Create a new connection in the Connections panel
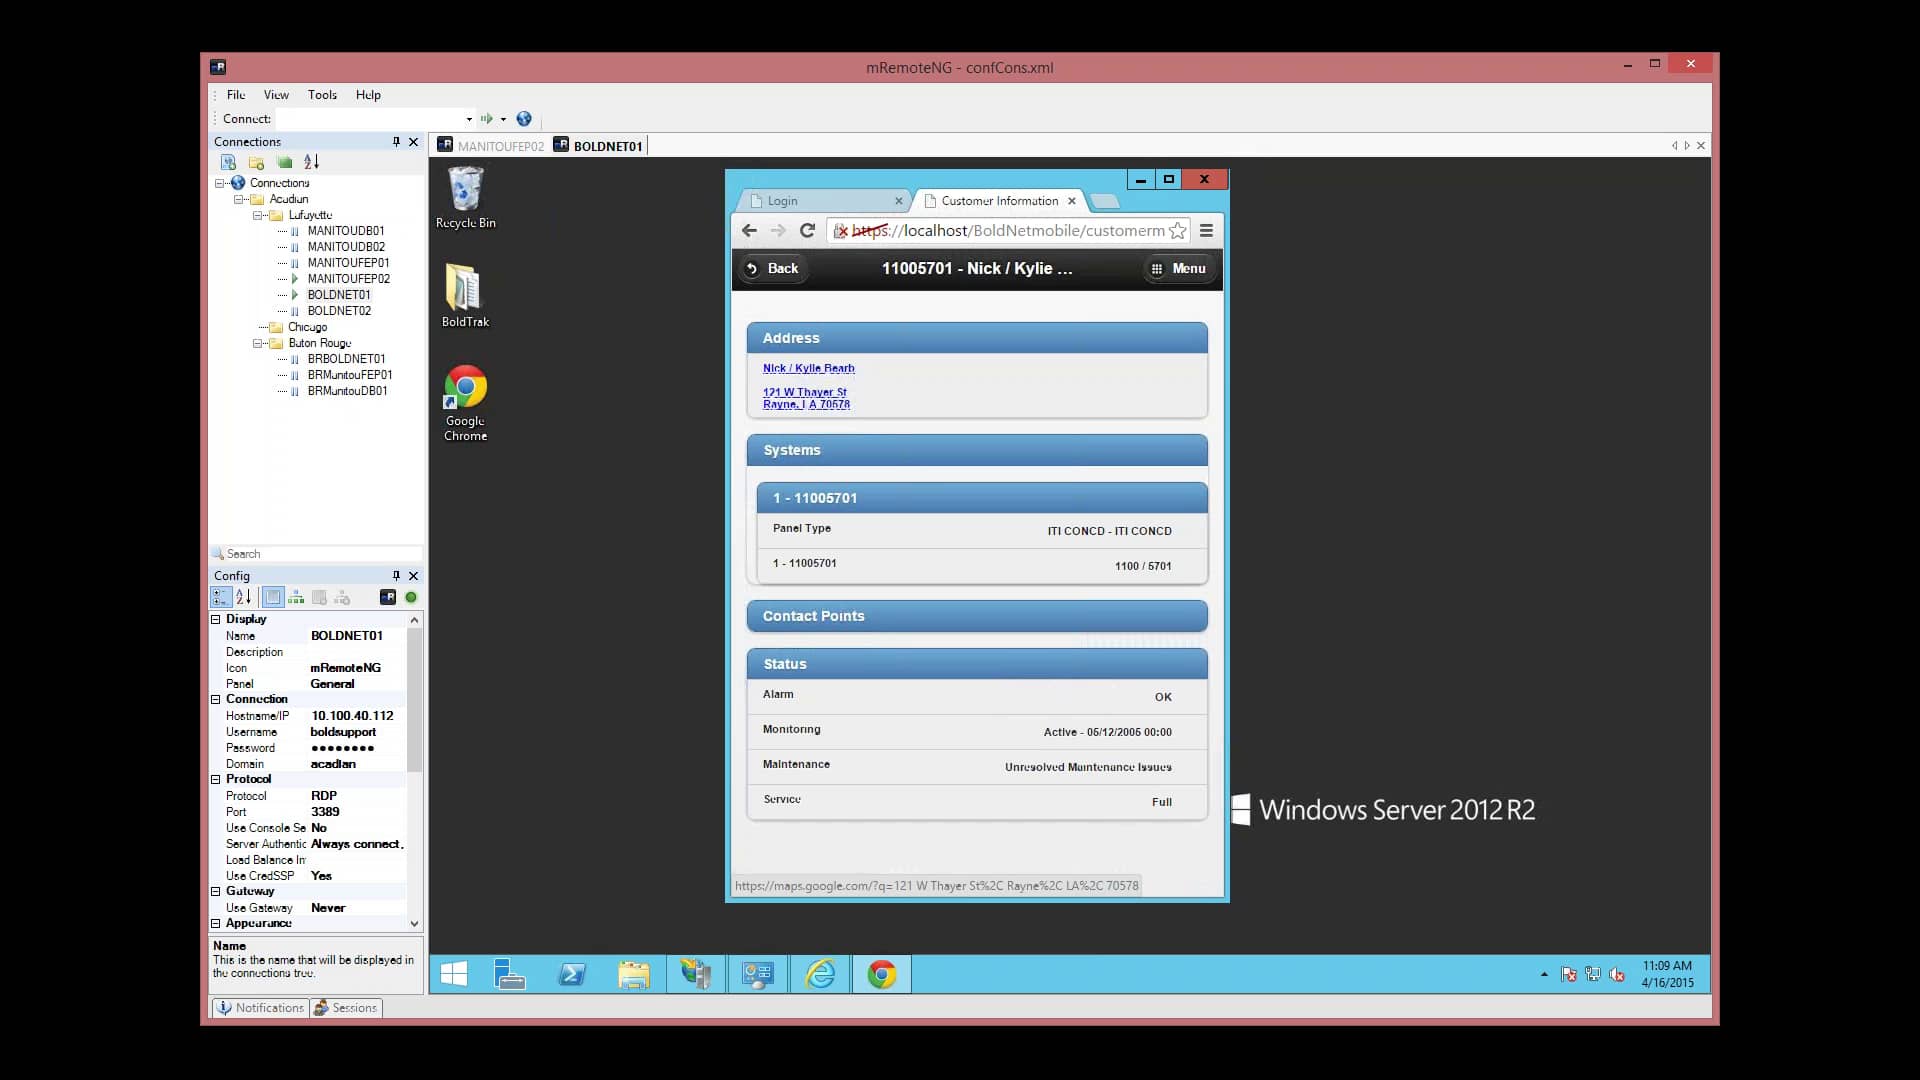This screenshot has height=1080, width=1920. (x=228, y=162)
